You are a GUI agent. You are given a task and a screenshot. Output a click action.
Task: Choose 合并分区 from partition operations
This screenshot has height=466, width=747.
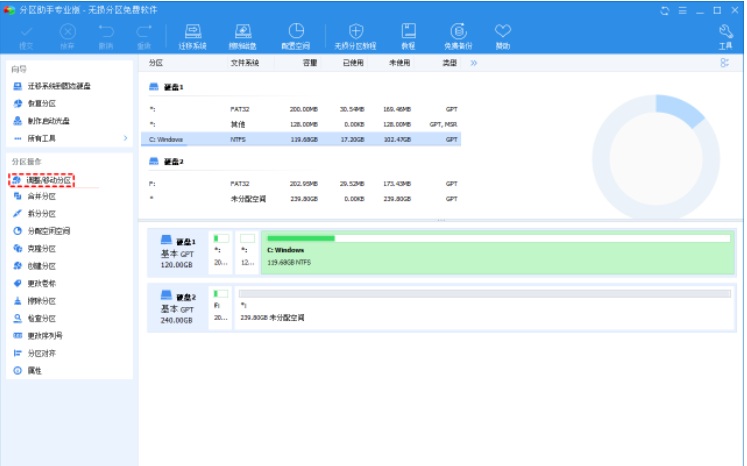click(x=41, y=196)
